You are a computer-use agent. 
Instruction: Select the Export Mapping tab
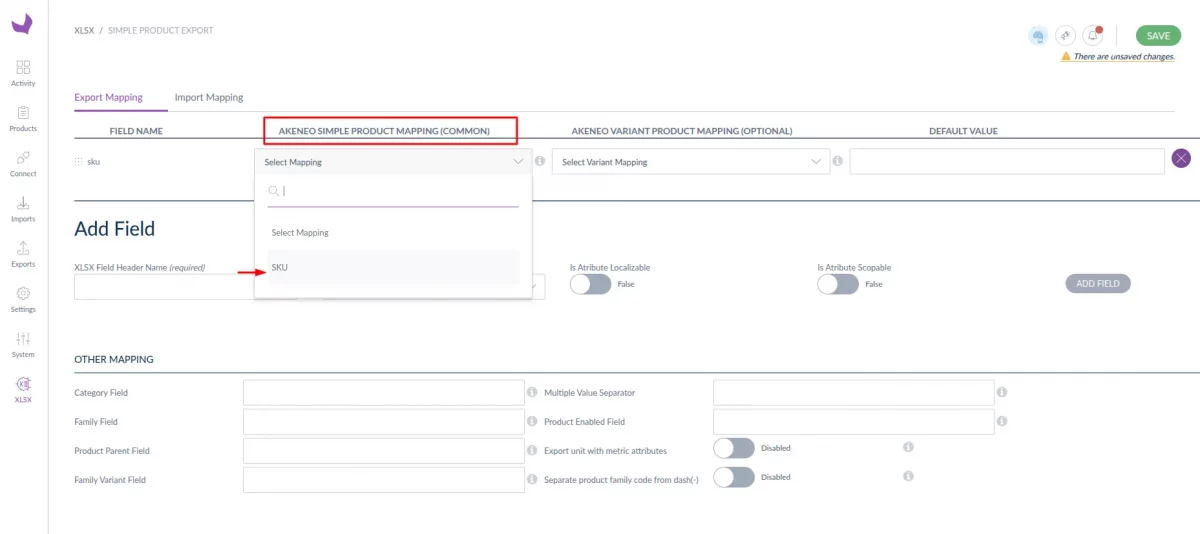coord(108,97)
